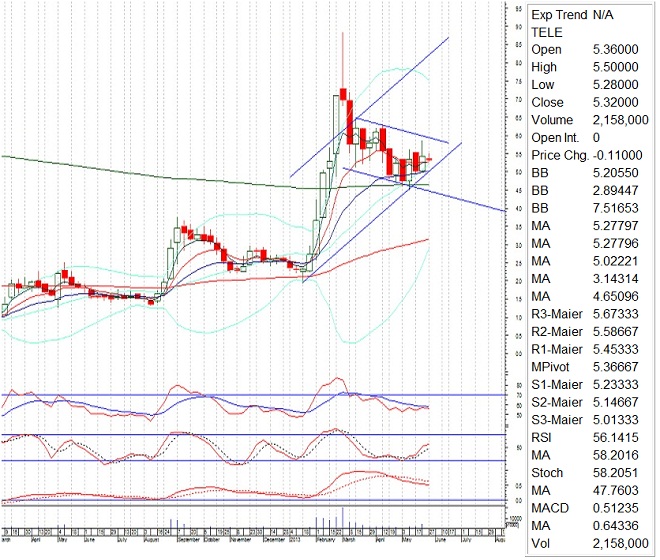This screenshot has width=660, height=560.
Task: Click the Price Chg. value -0.11000
Action: (618, 155)
